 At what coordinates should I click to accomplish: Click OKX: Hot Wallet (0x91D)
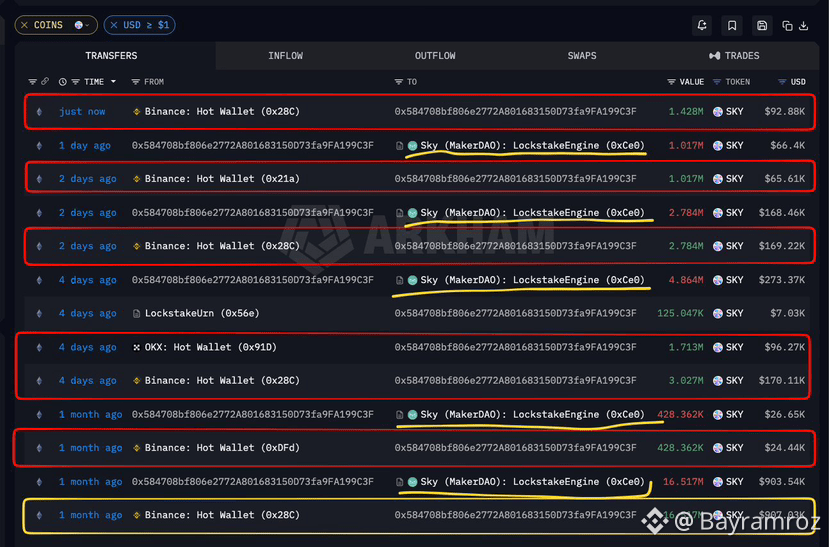click(210, 347)
